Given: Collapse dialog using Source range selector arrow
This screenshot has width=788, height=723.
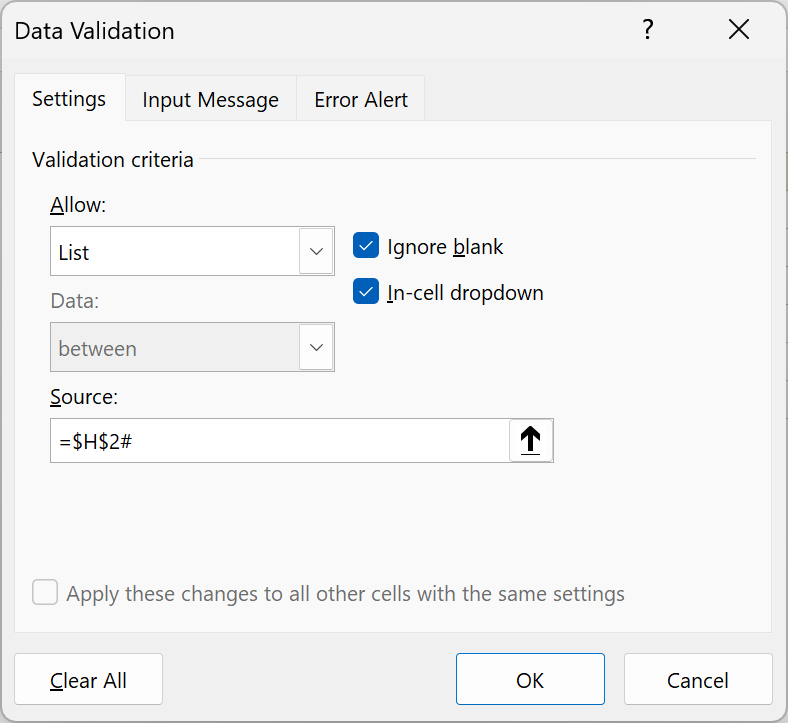Looking at the screenshot, I should coord(531,440).
